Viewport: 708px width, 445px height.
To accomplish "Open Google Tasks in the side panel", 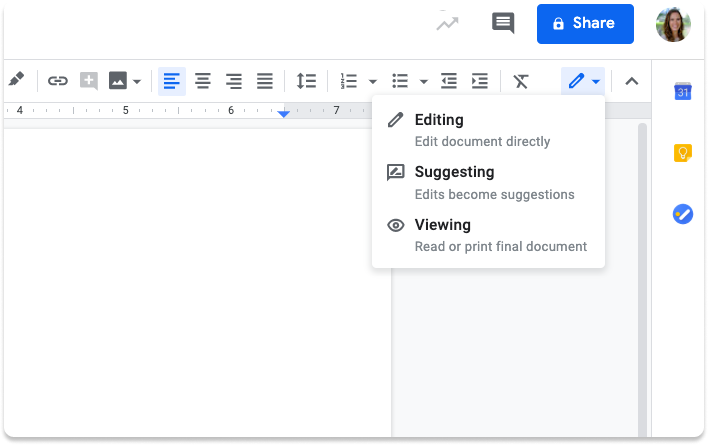I will [x=683, y=214].
